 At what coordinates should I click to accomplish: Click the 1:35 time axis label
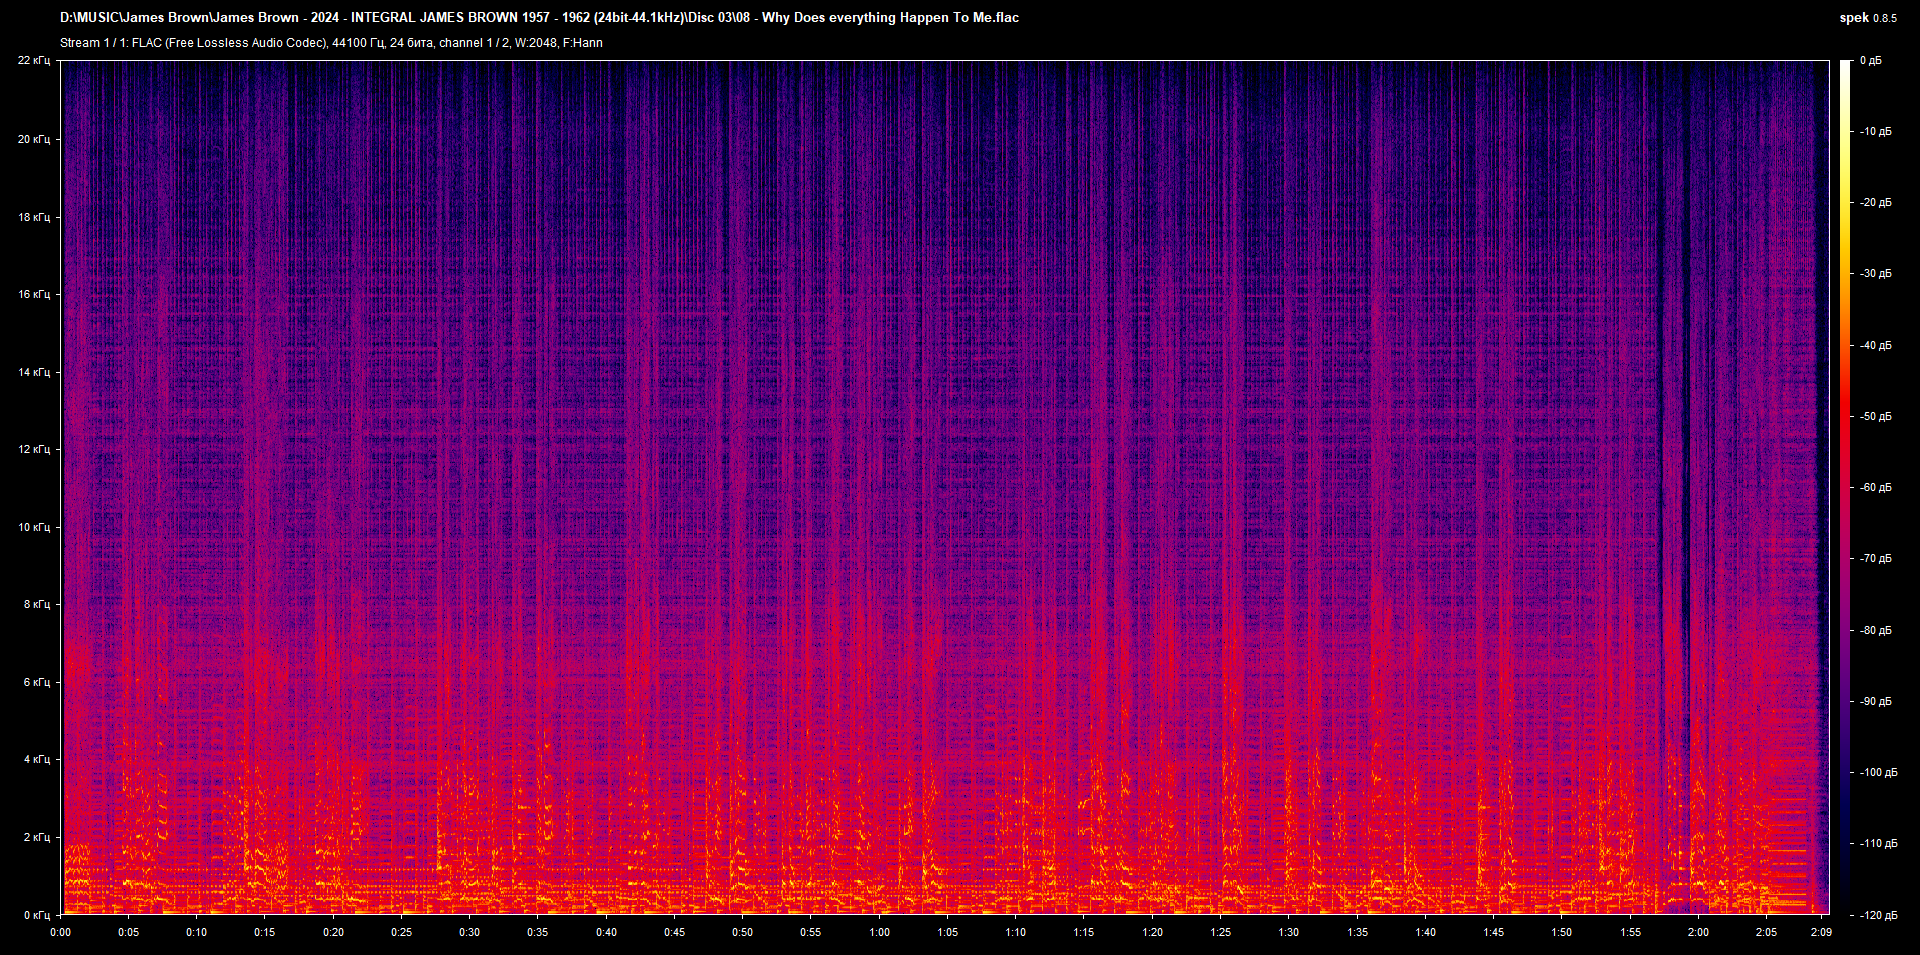click(1357, 932)
